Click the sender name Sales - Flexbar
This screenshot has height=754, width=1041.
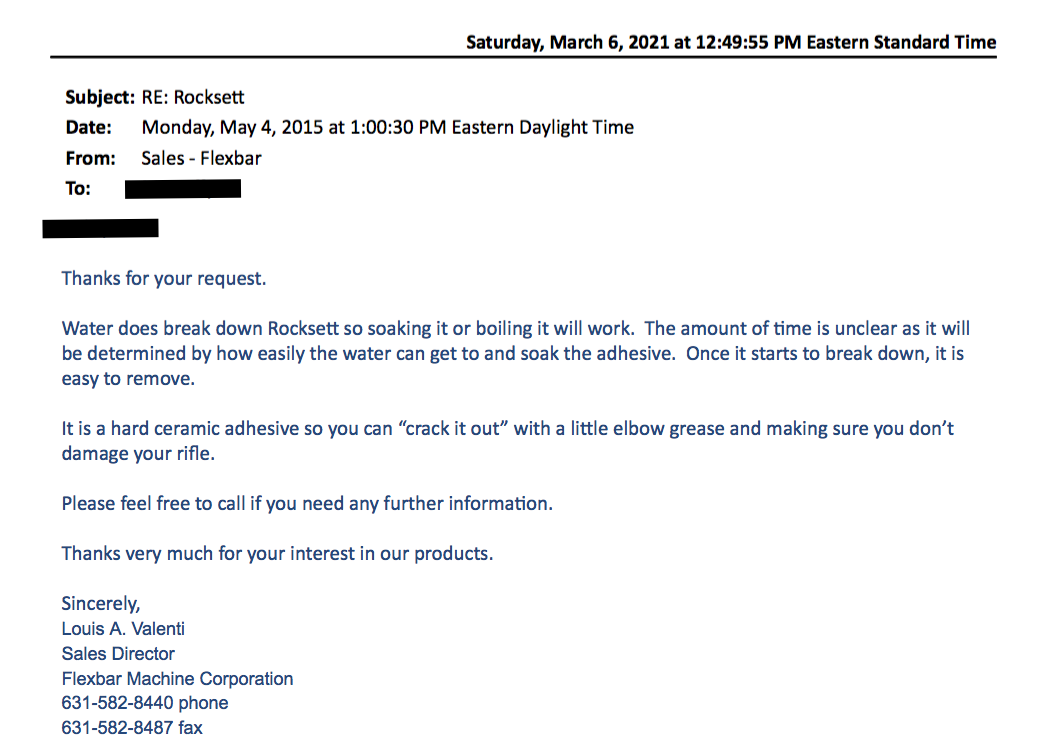tap(201, 159)
